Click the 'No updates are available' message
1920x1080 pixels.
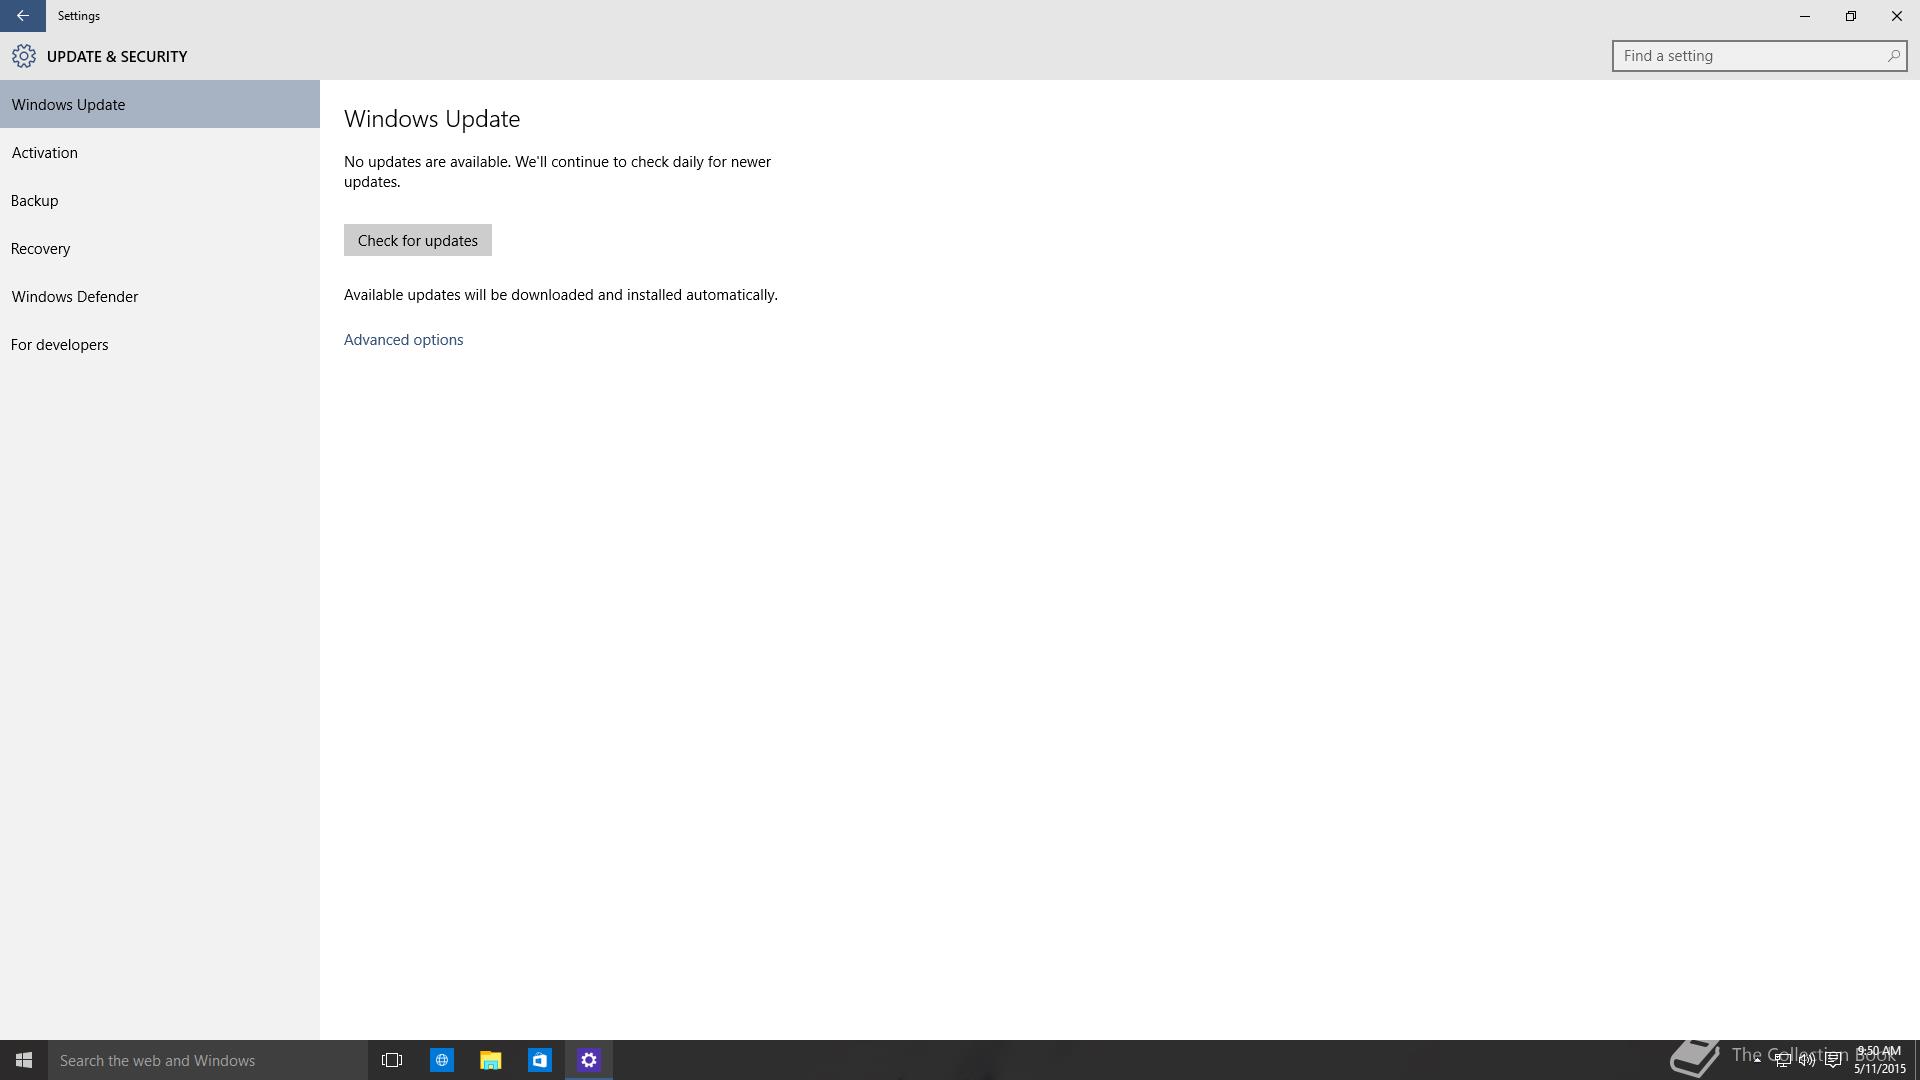point(557,172)
